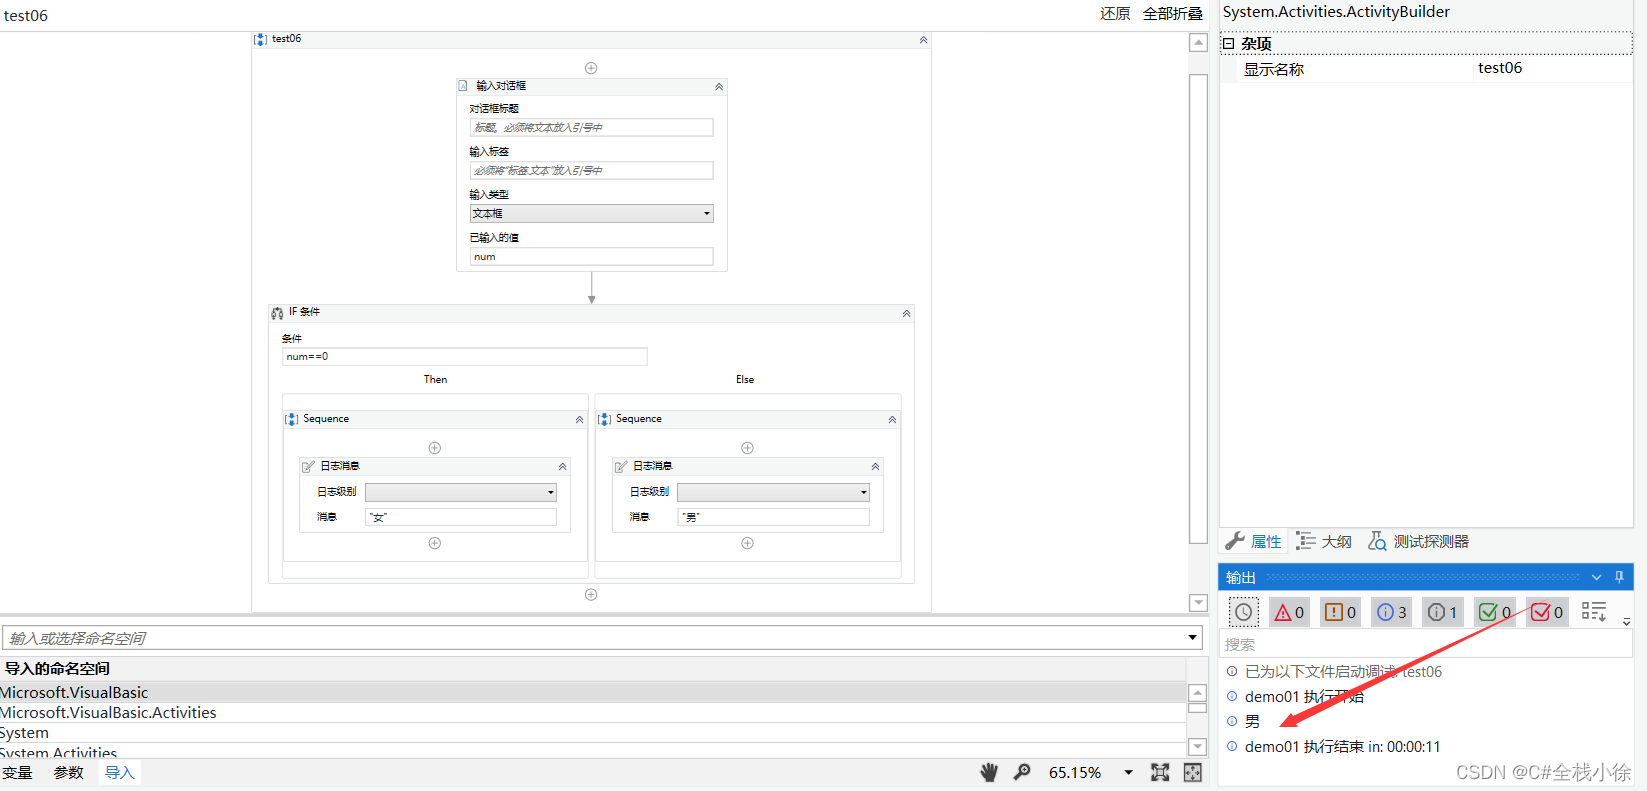The image size is (1647, 791).
Task: Collapse the Else Sequence
Action: tap(892, 420)
